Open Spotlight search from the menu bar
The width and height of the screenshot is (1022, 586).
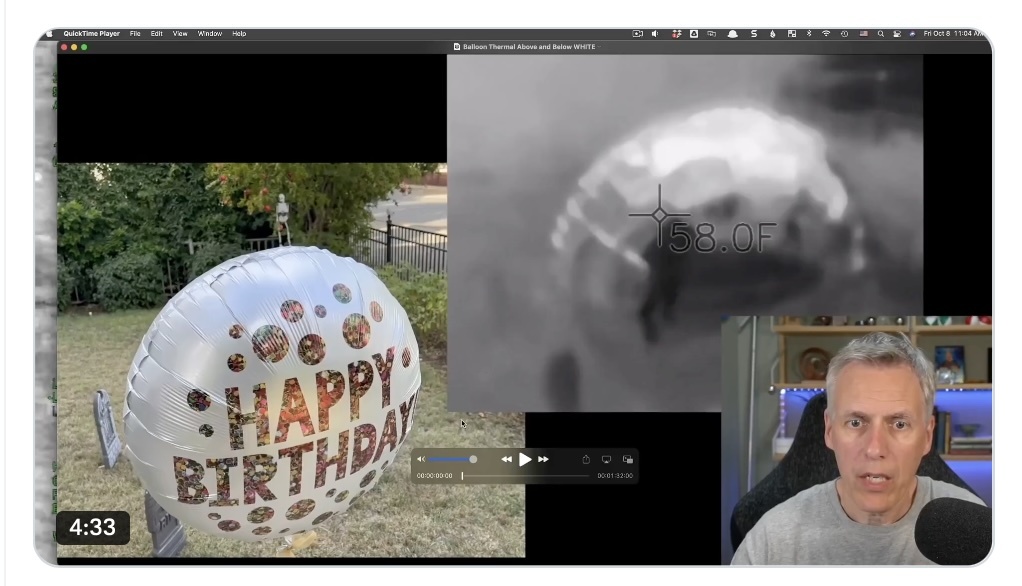(881, 33)
